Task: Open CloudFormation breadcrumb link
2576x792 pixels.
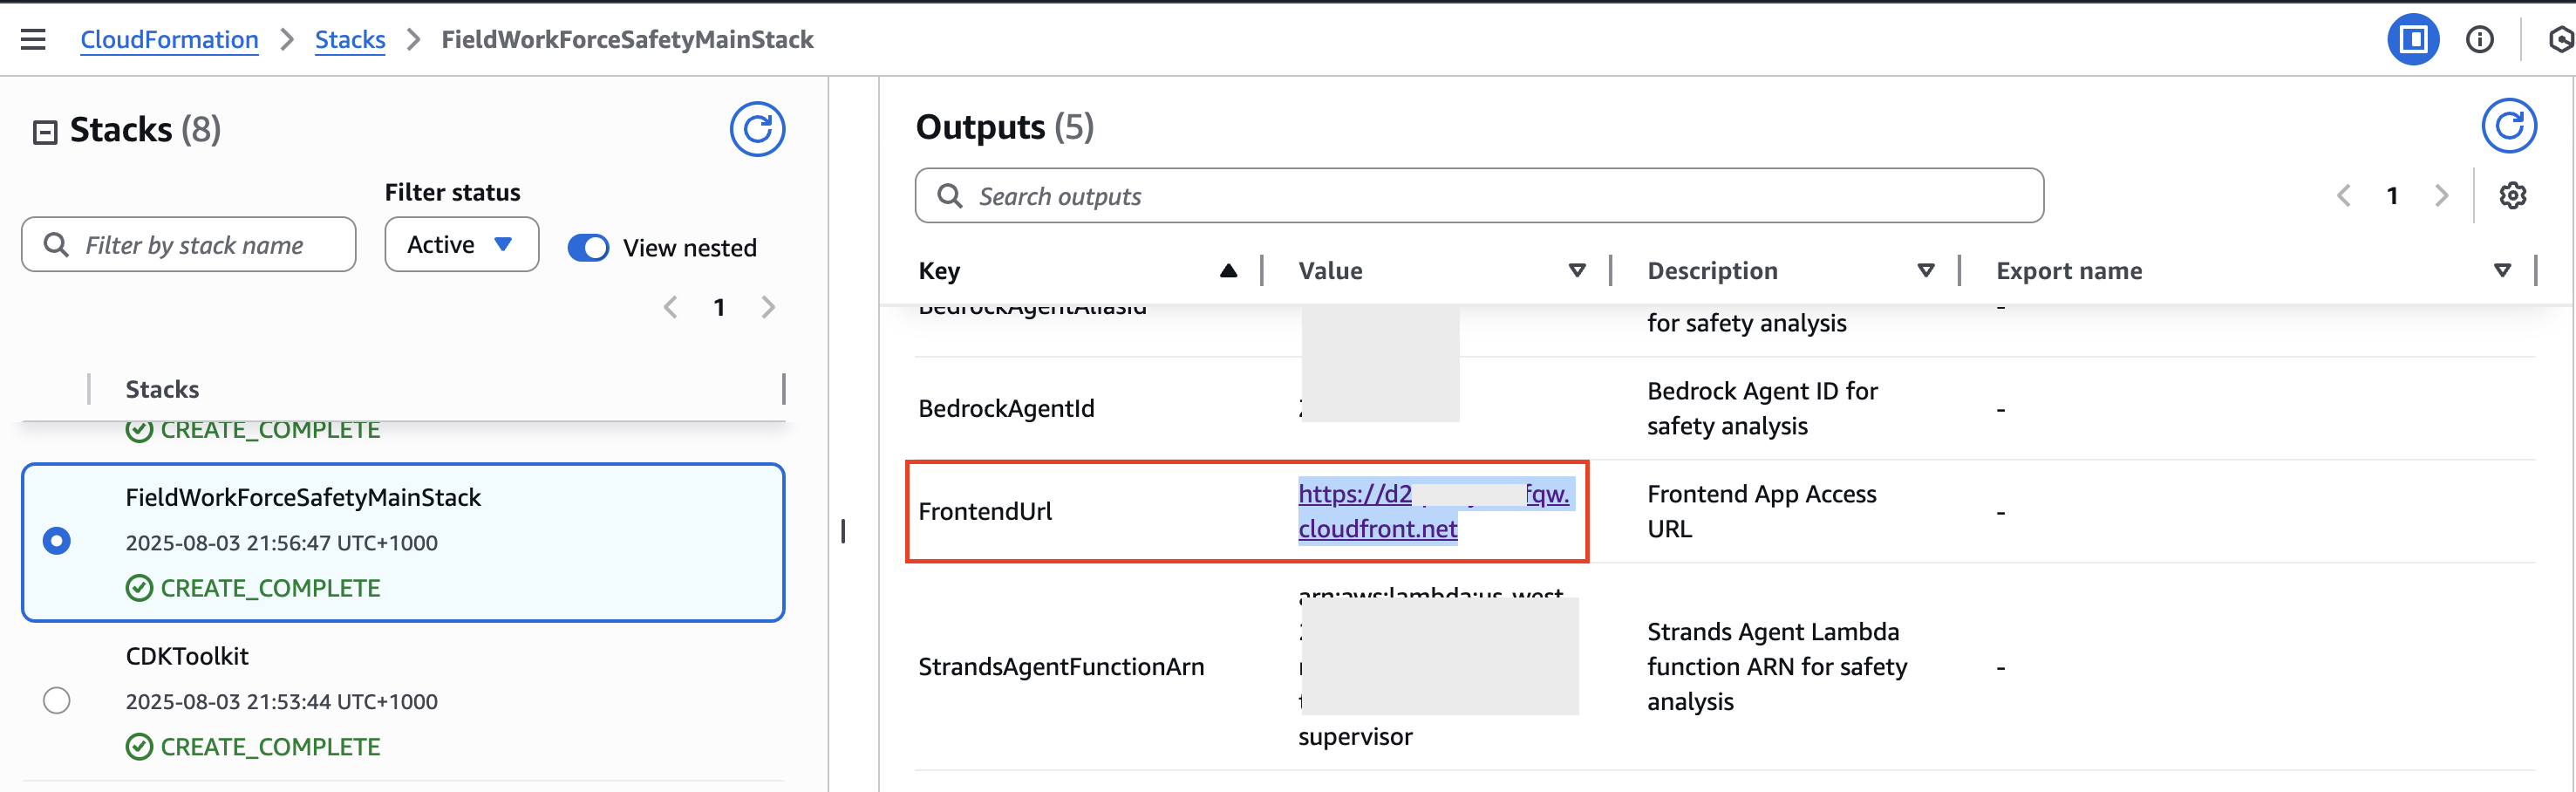Action: click(x=169, y=40)
